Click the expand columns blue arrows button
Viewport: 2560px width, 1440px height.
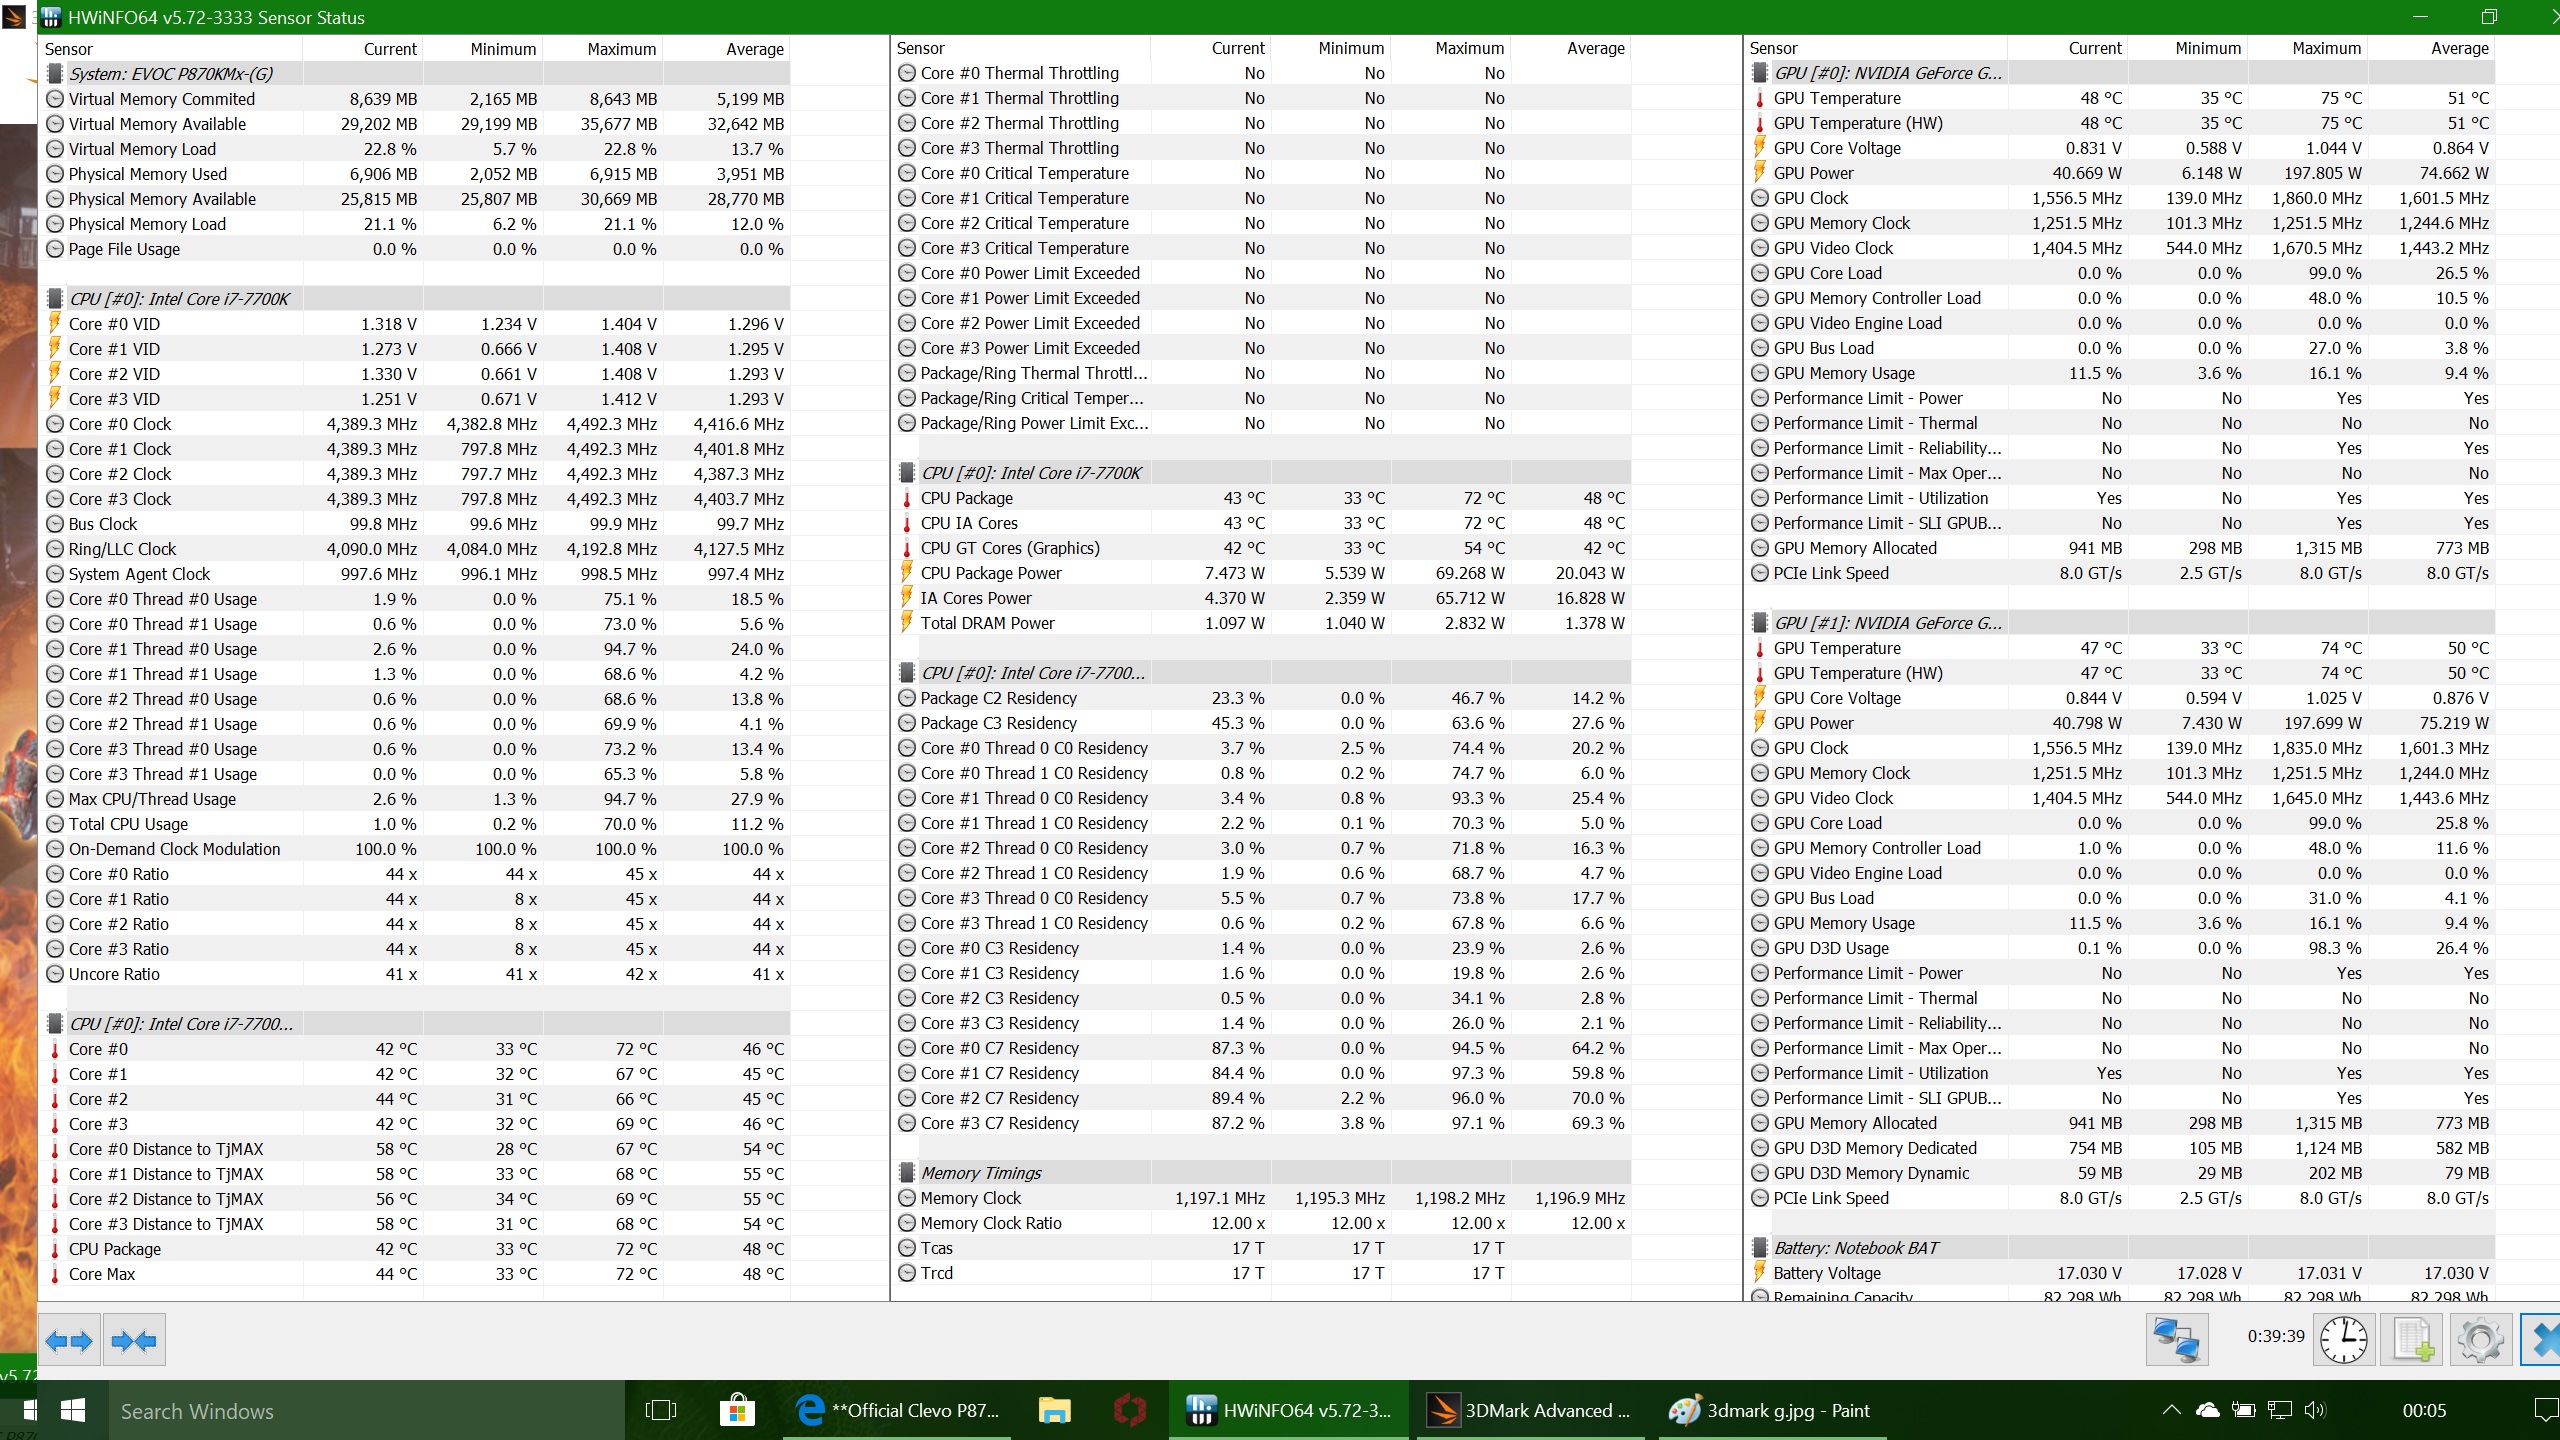click(69, 1340)
